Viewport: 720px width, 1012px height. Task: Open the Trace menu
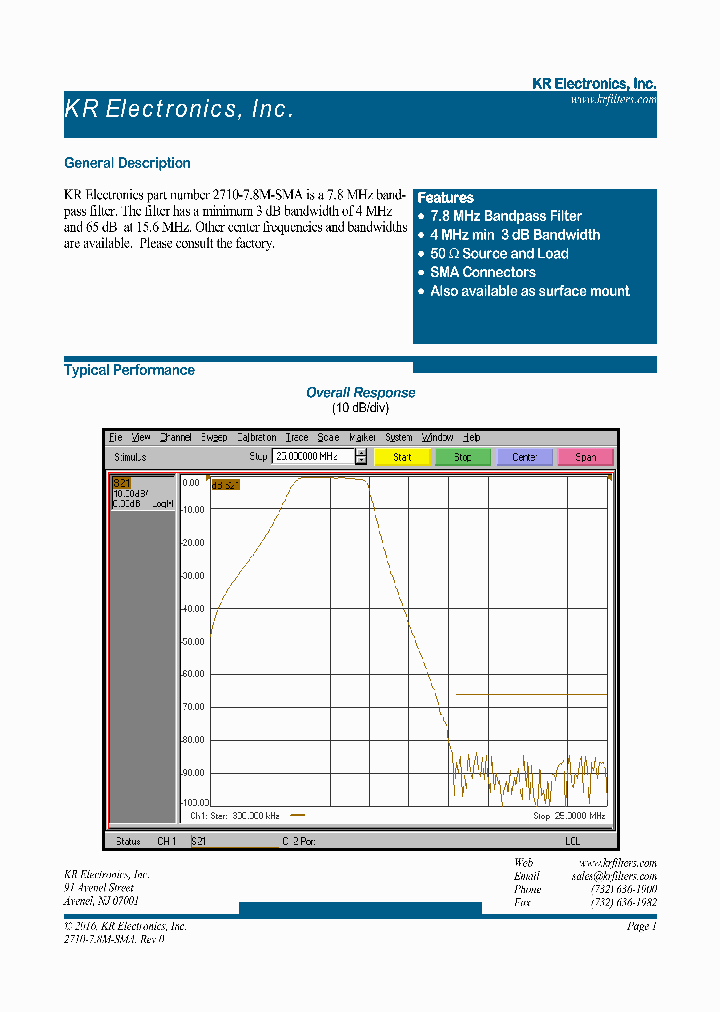tap(297, 438)
